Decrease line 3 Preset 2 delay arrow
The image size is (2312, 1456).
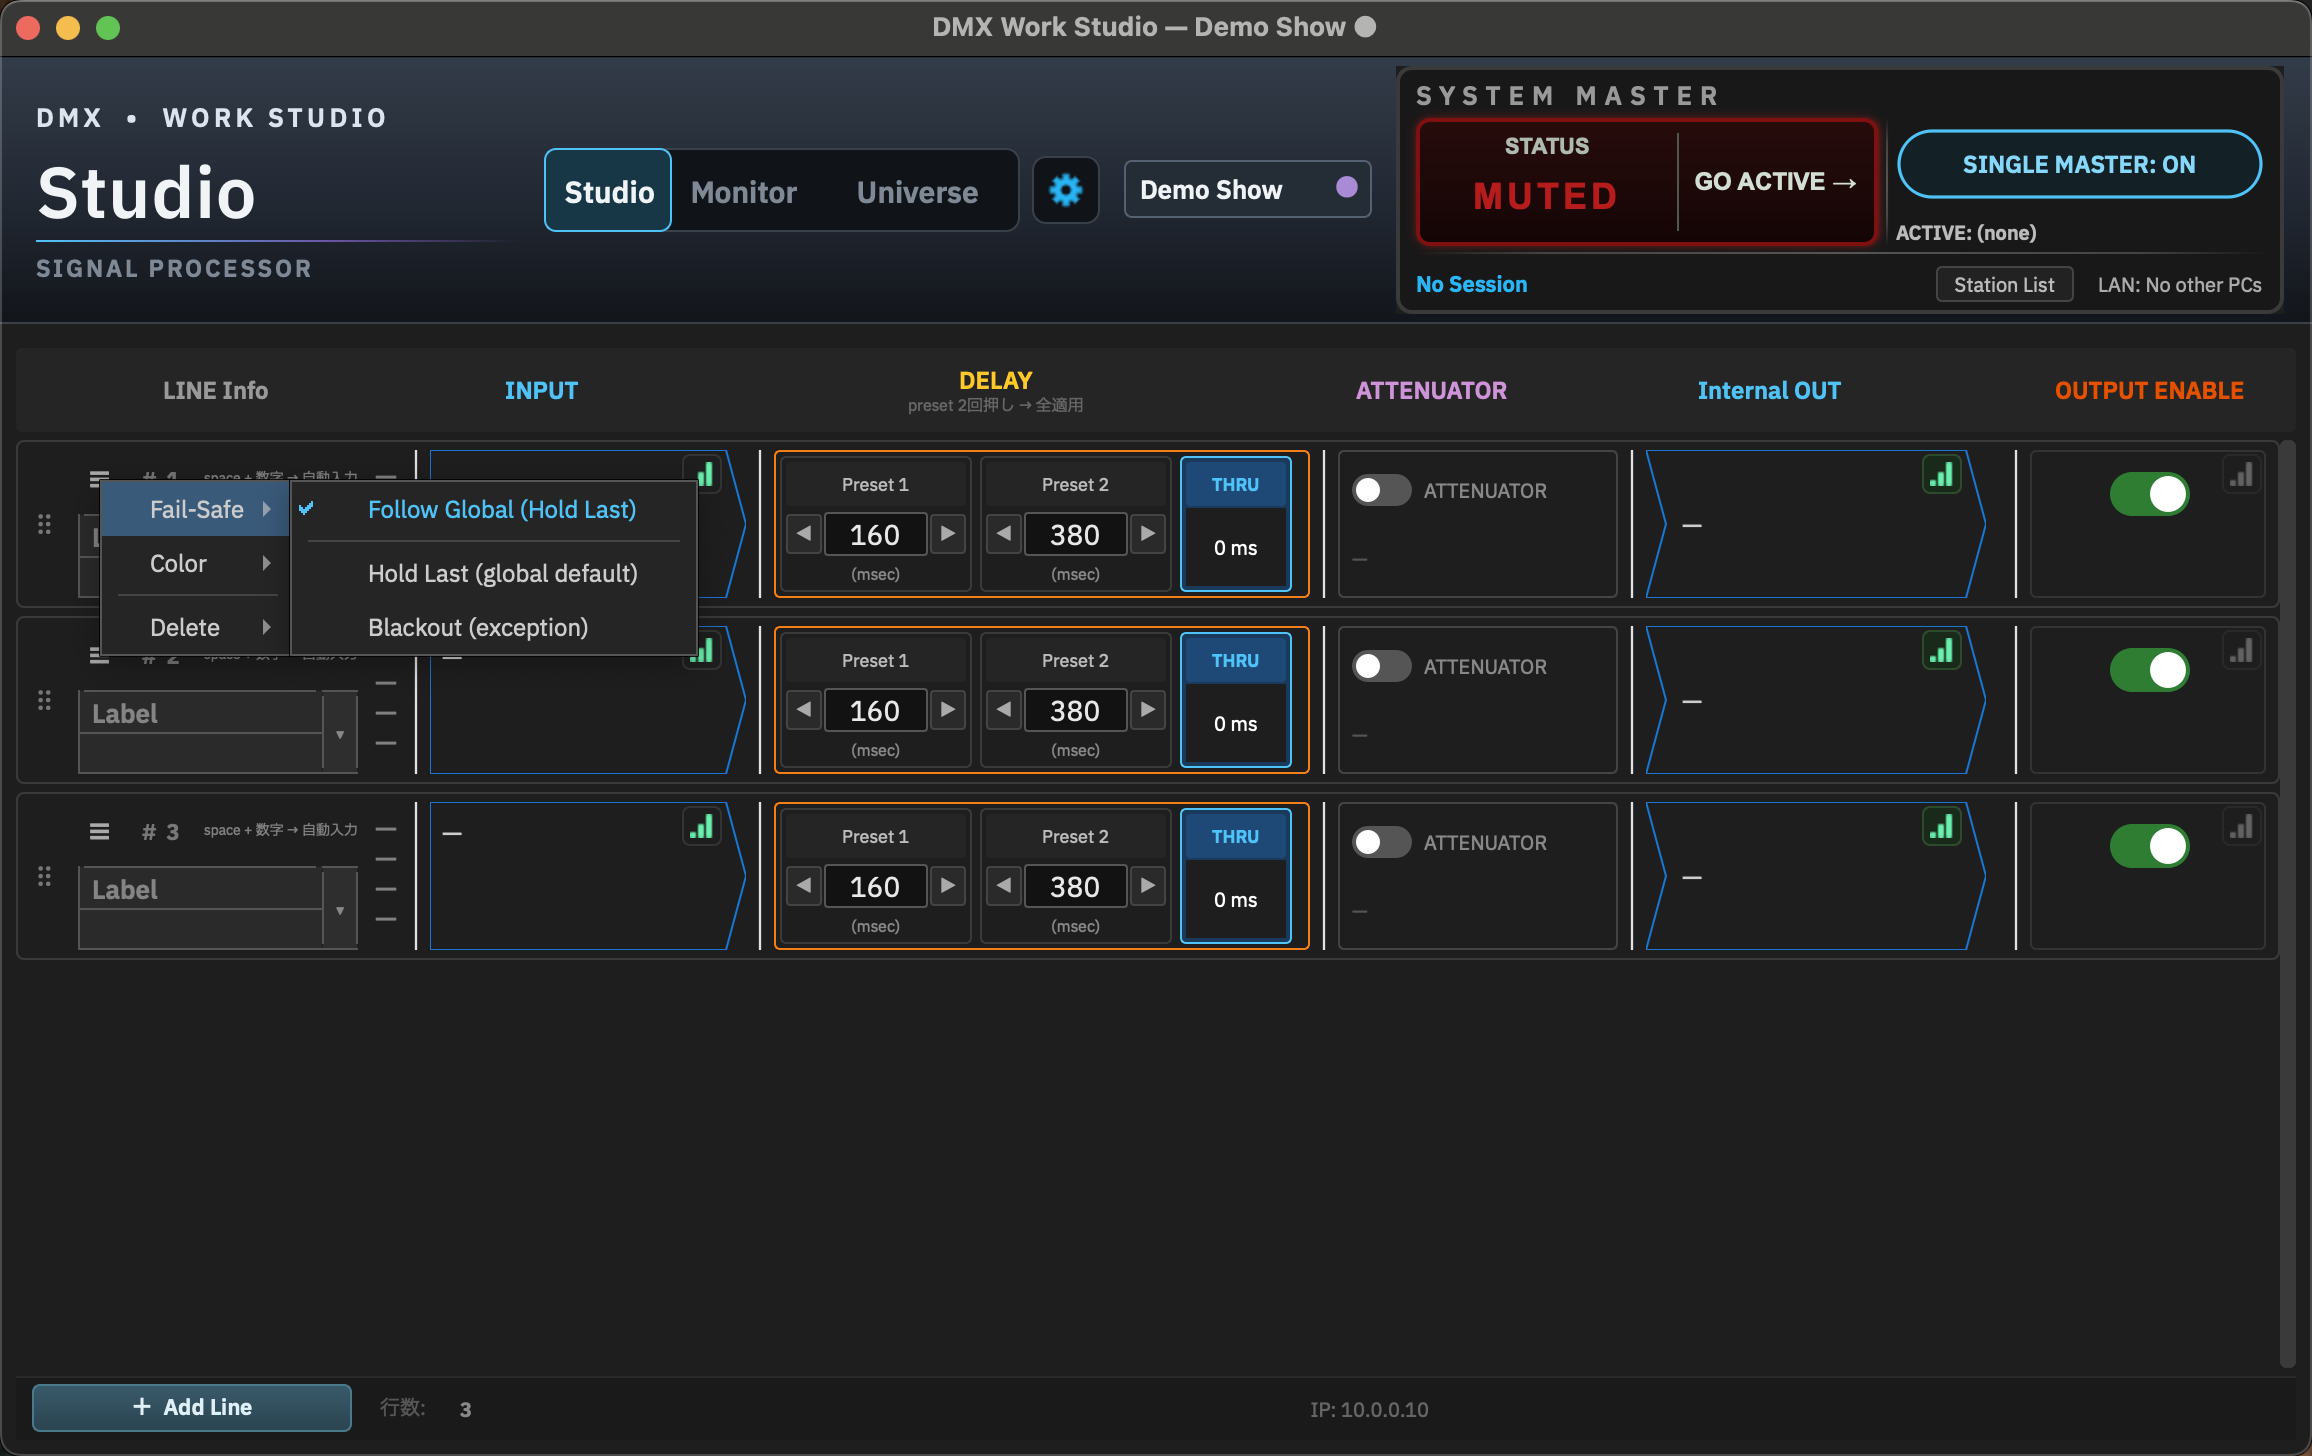[x=1004, y=886]
